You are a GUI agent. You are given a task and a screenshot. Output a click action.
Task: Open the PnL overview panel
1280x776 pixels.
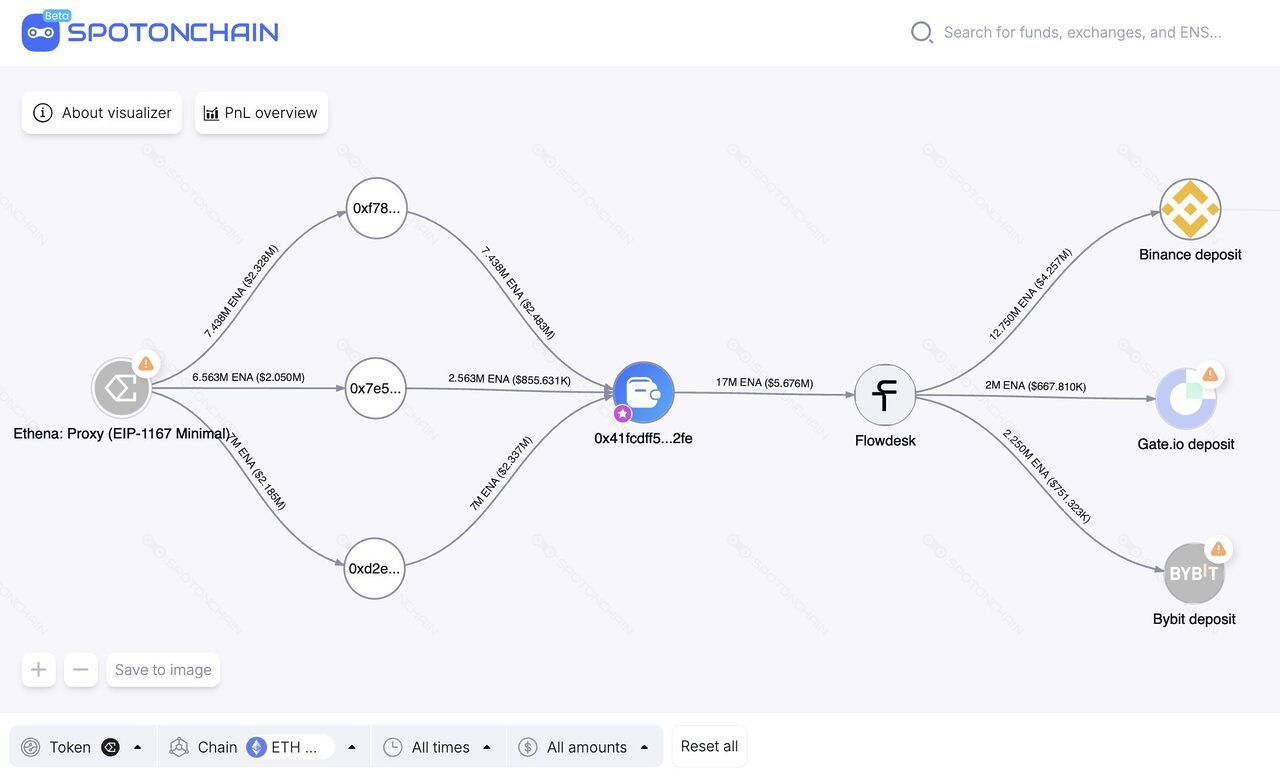click(x=261, y=113)
